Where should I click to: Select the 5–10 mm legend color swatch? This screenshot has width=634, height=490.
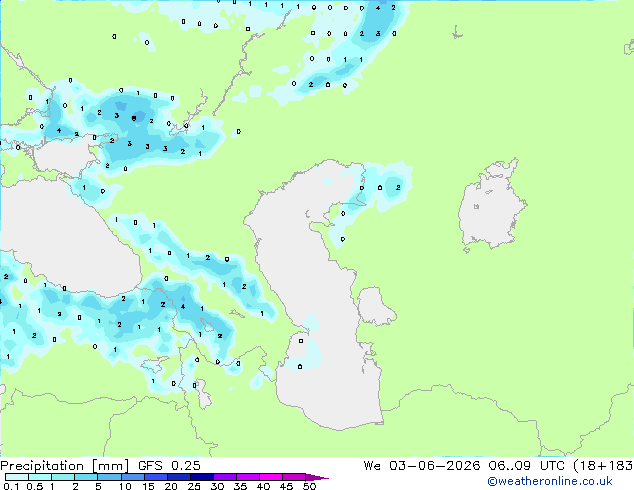(x=109, y=477)
